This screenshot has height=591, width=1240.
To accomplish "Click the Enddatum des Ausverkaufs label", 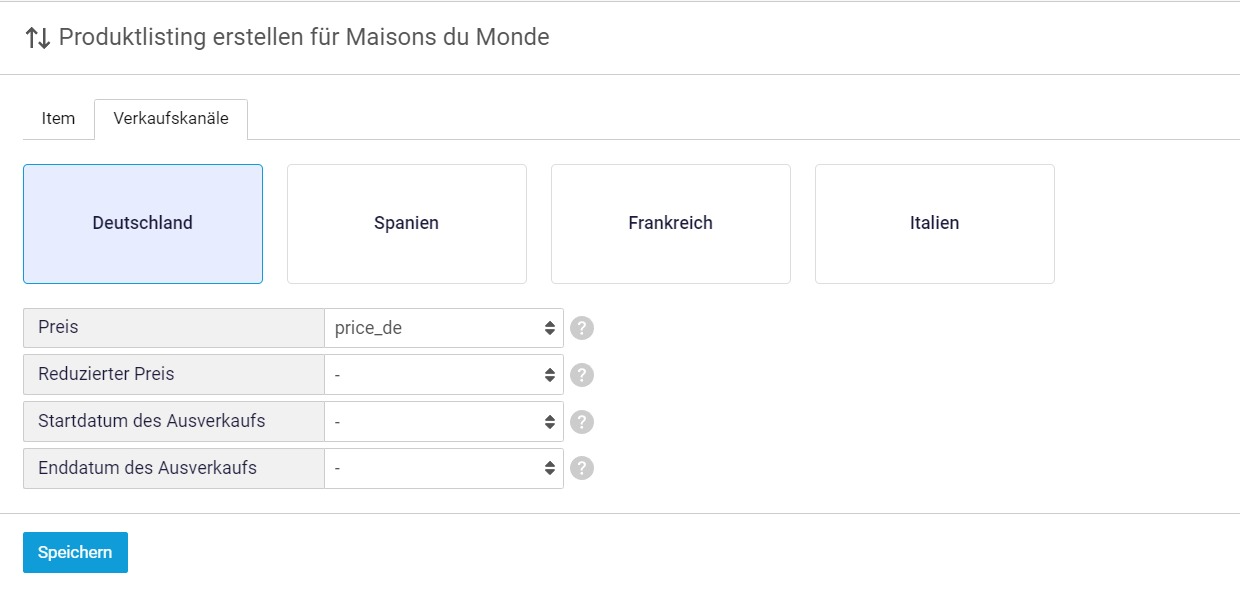I will tap(174, 468).
